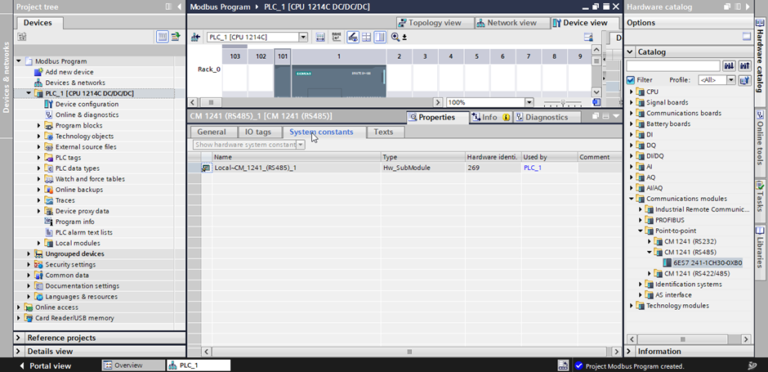Click Program info in project tree
Screen dimensions: 768x372
pos(75,222)
